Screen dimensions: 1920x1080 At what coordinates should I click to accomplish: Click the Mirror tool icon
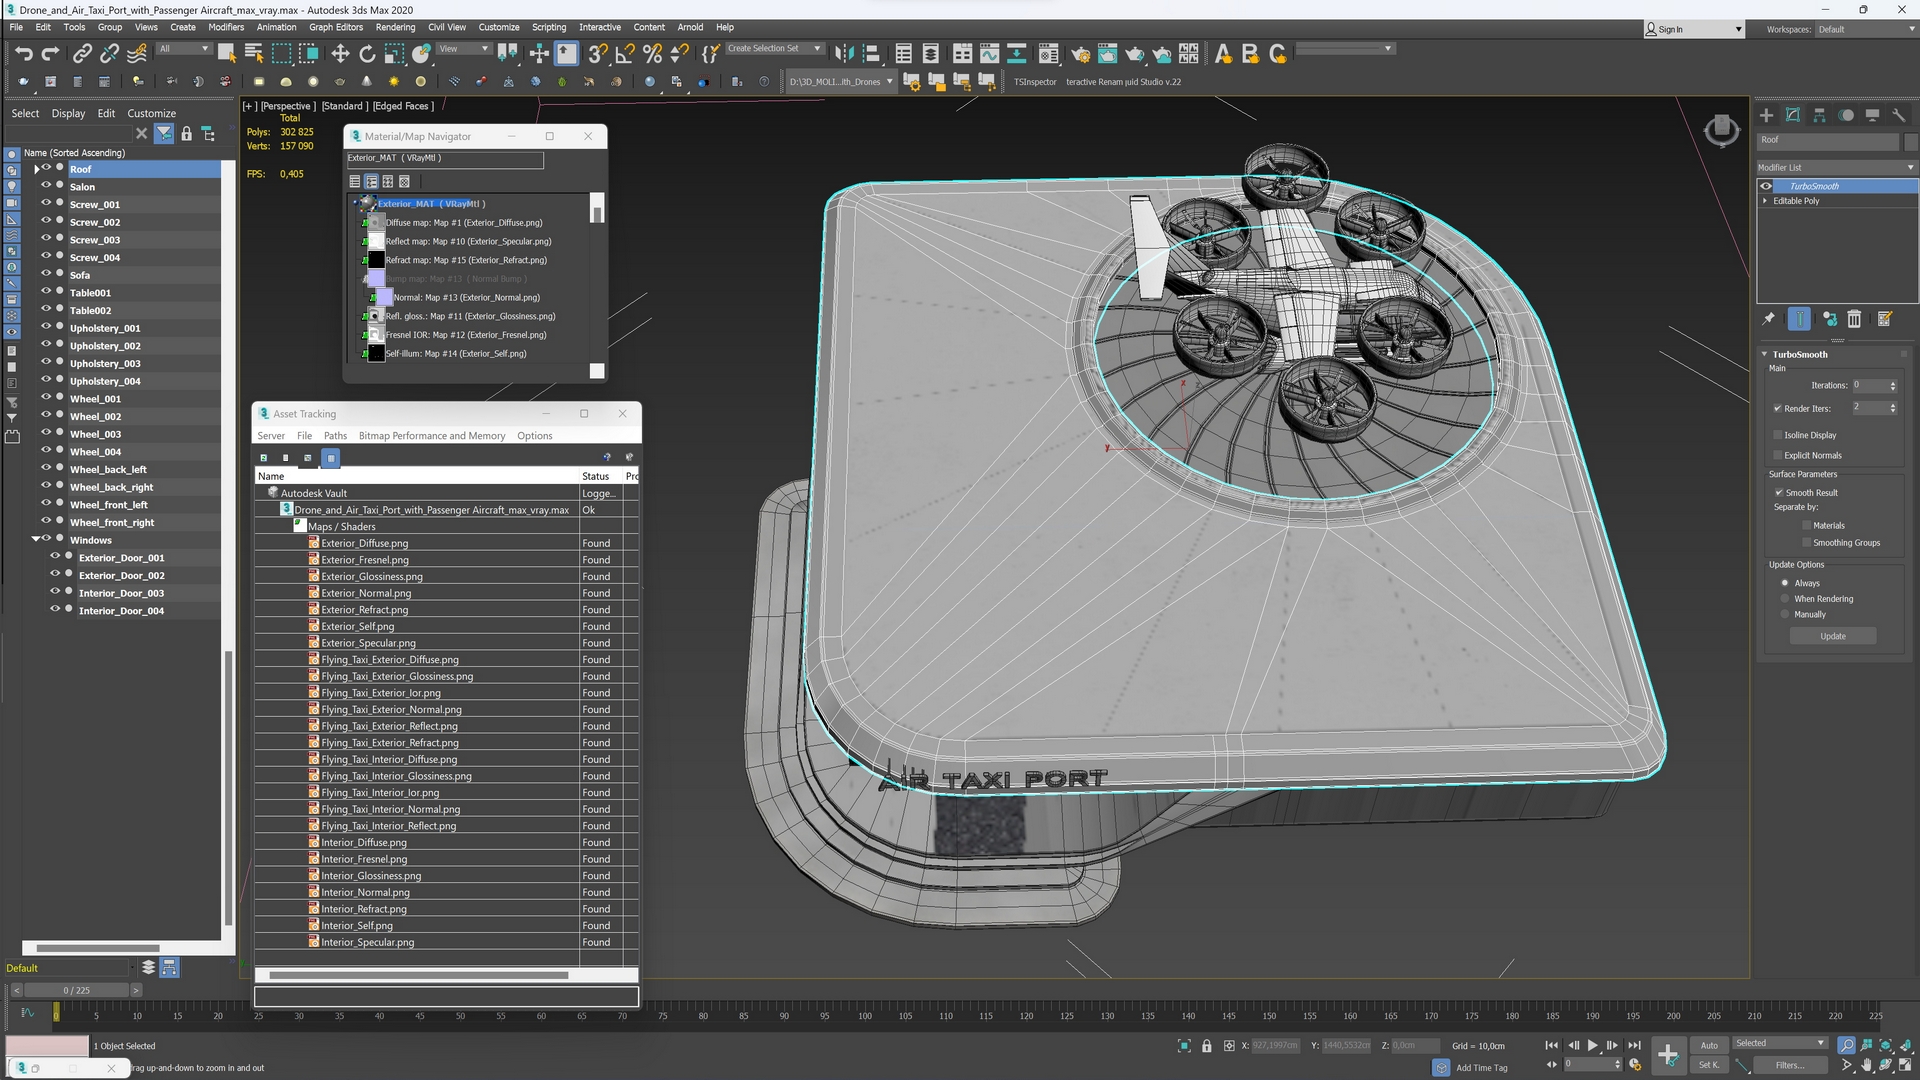(844, 54)
